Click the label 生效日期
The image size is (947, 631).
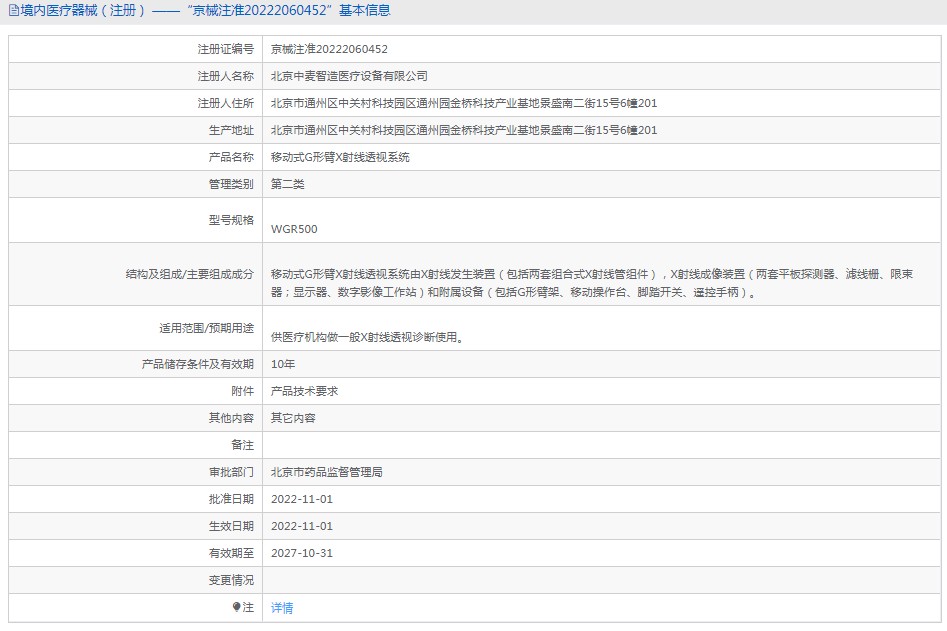pyautogui.click(x=231, y=526)
